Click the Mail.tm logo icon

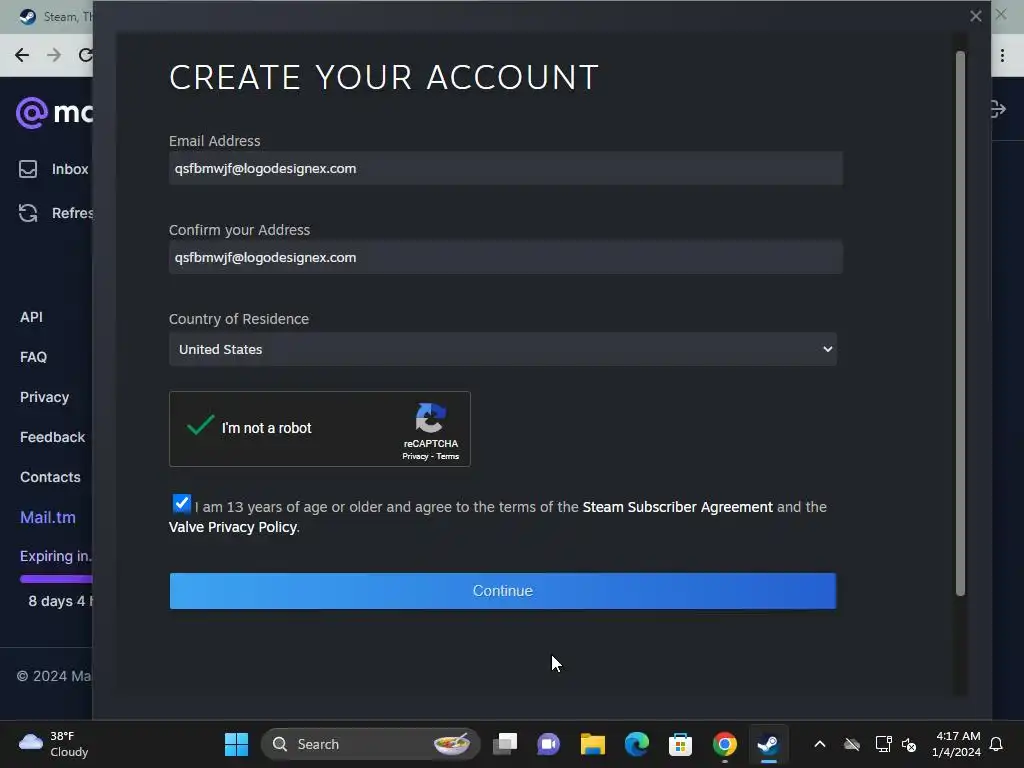pos(31,113)
